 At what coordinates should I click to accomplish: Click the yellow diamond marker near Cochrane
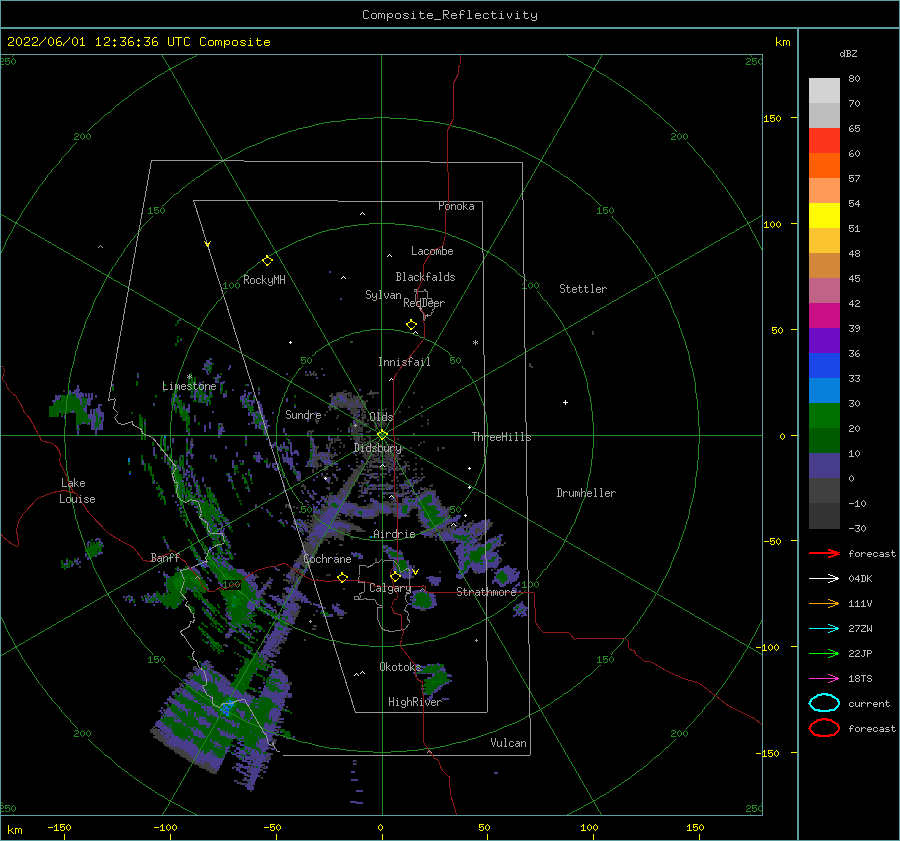tap(342, 577)
